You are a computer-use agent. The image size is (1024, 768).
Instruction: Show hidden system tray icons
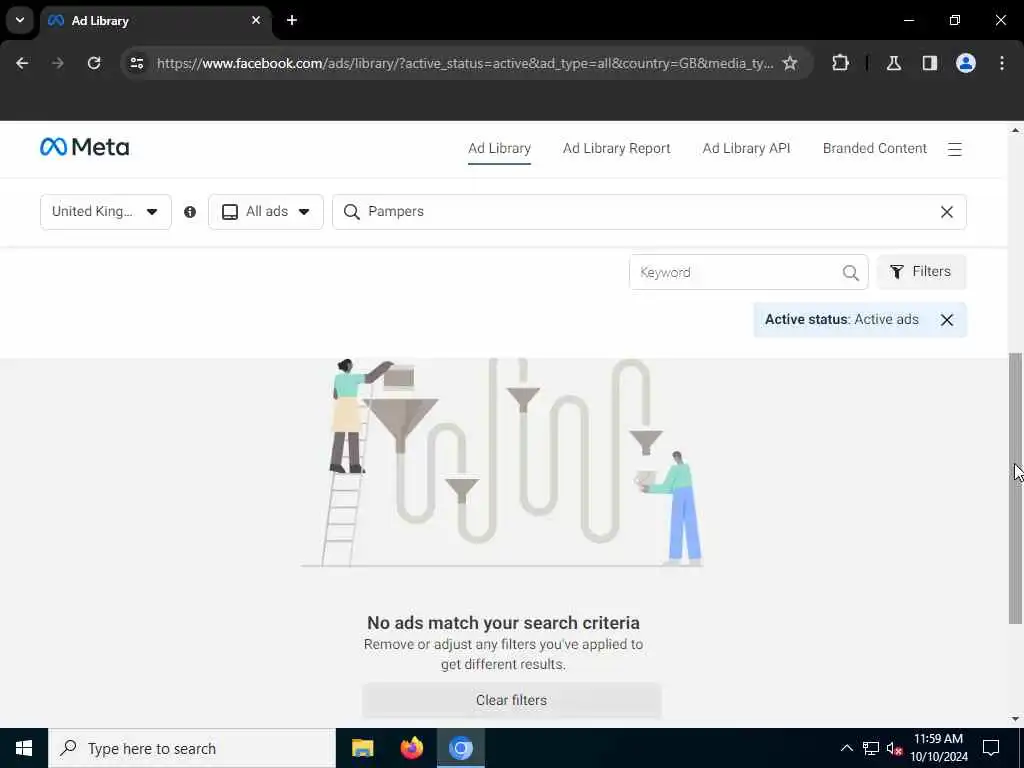pyautogui.click(x=846, y=748)
